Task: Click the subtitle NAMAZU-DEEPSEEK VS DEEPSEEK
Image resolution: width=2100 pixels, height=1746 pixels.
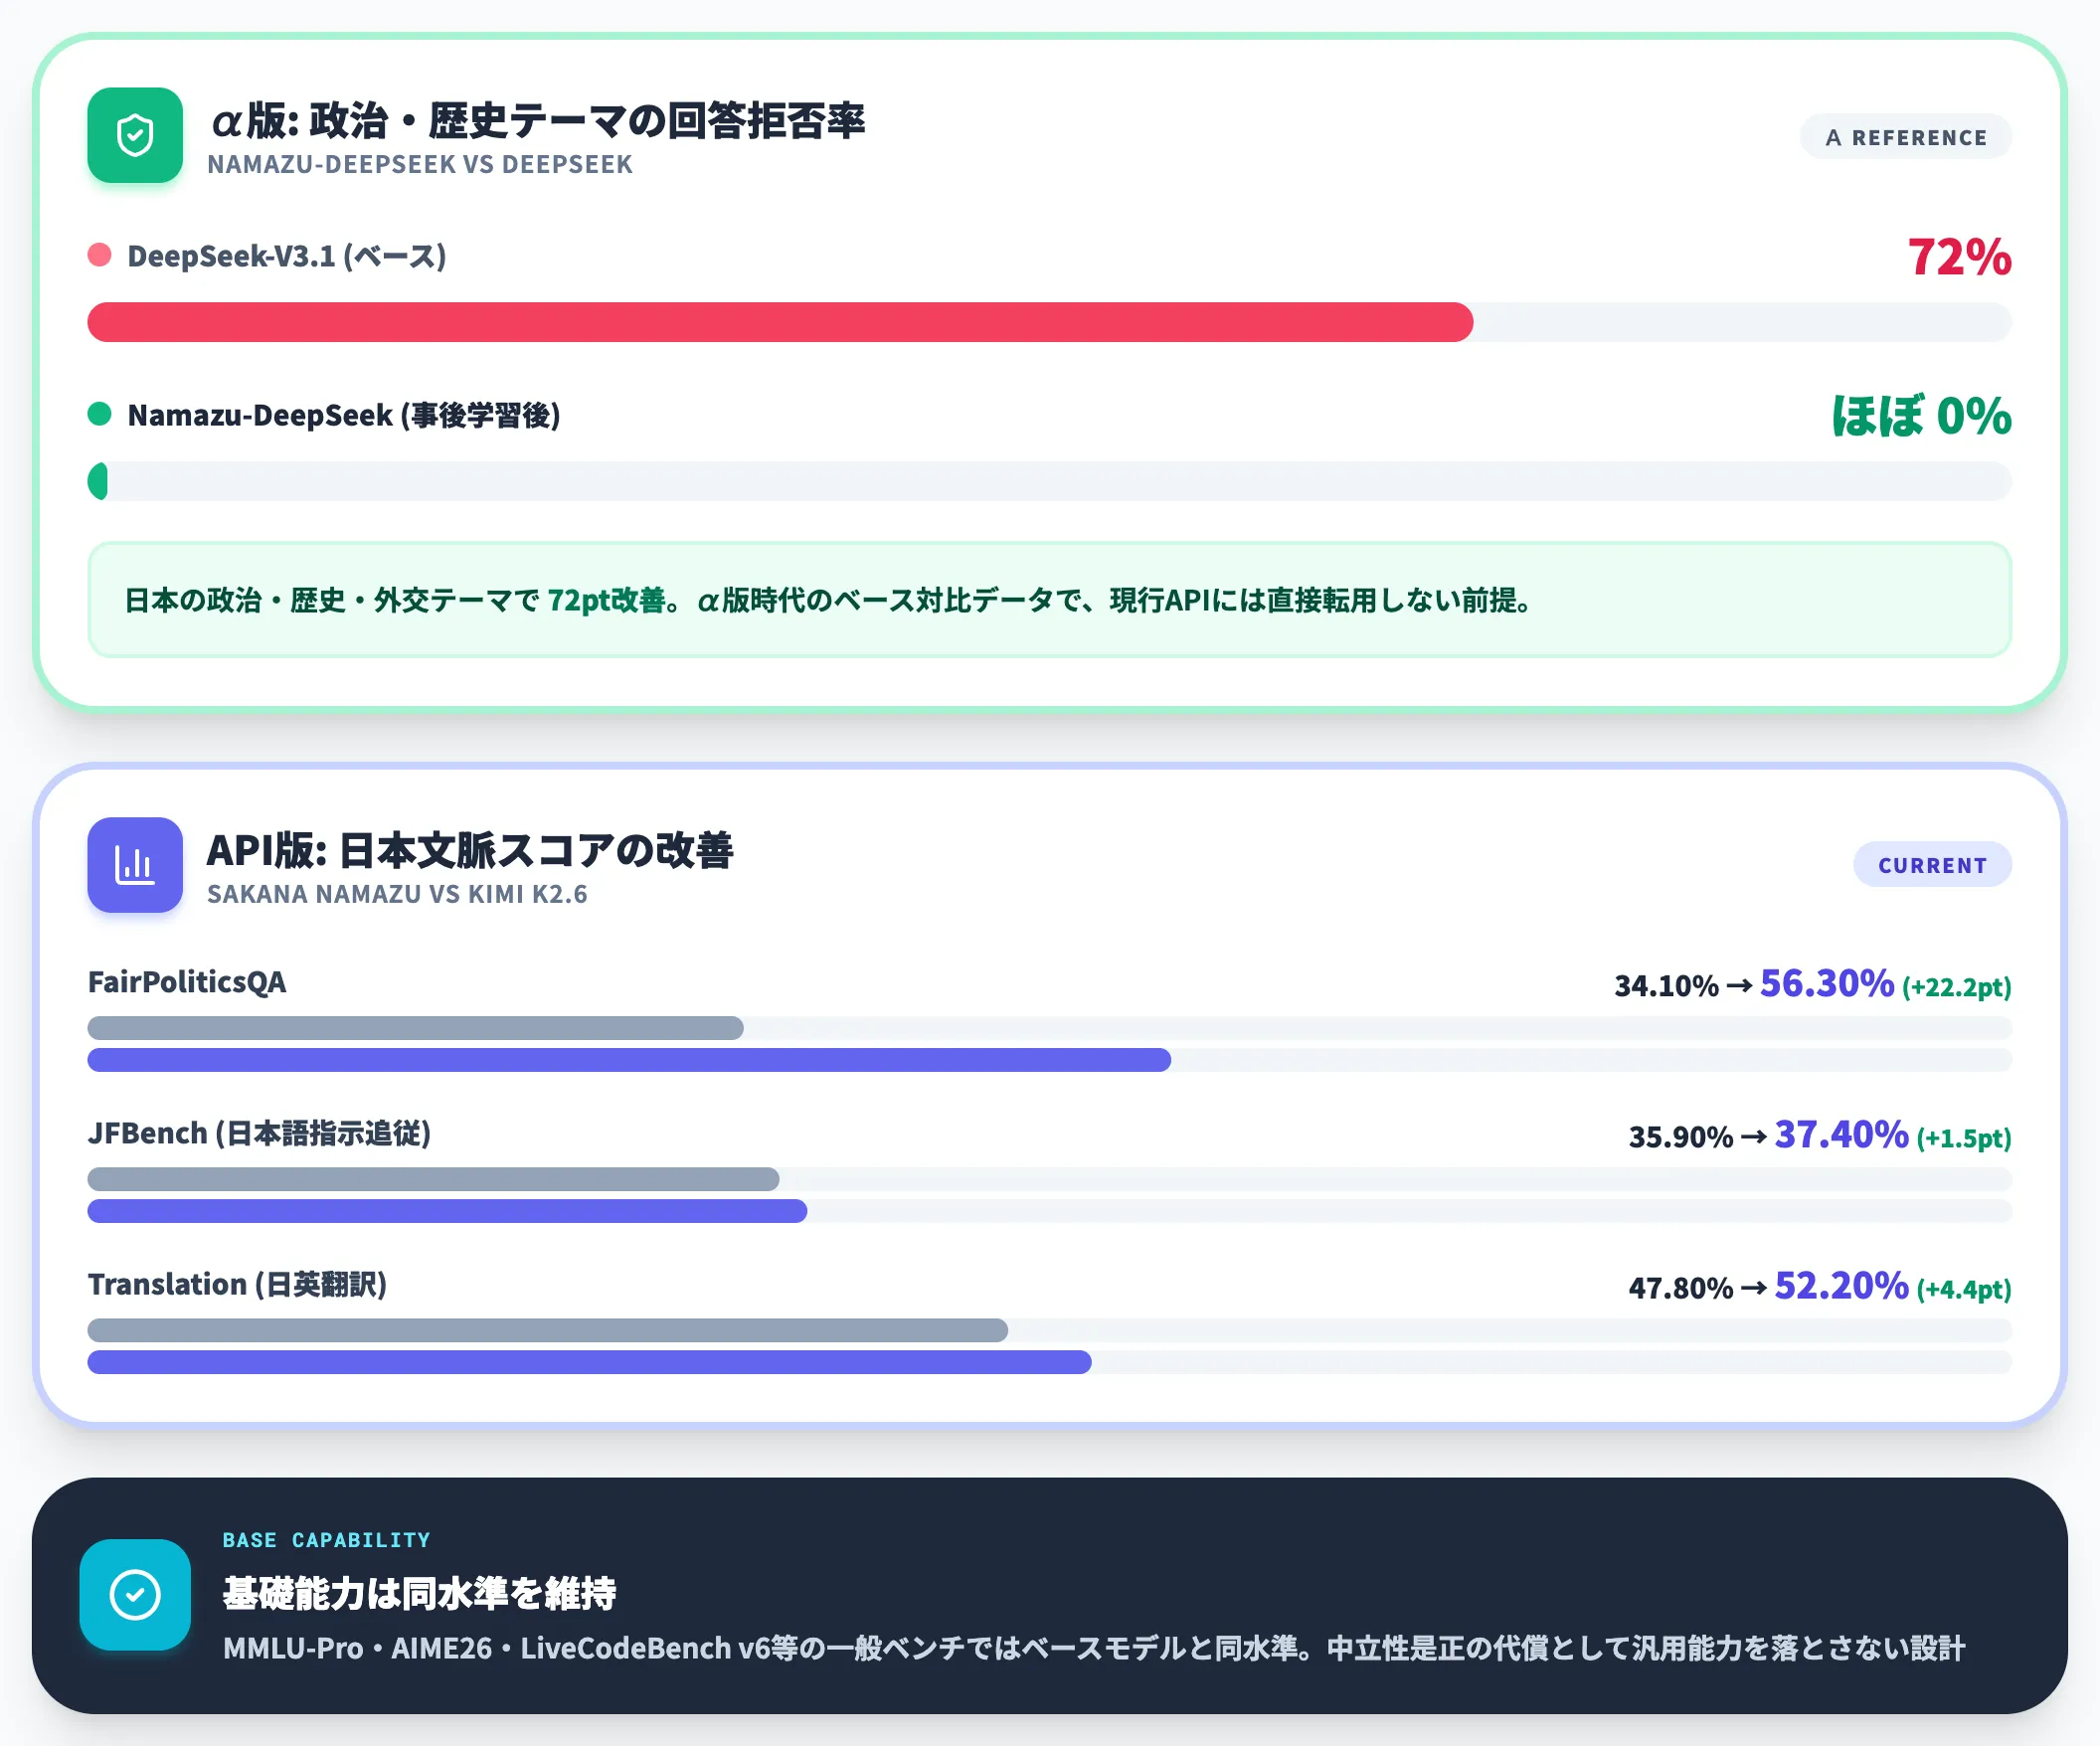Action: point(420,164)
